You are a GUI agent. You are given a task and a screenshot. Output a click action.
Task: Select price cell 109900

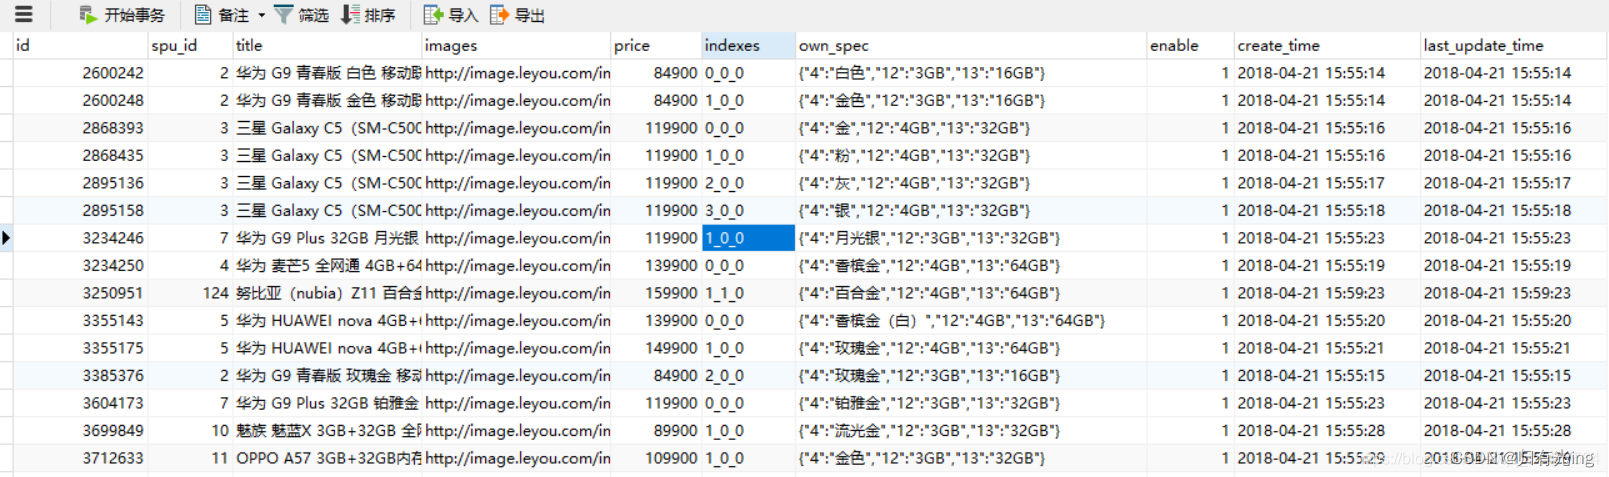(x=656, y=458)
